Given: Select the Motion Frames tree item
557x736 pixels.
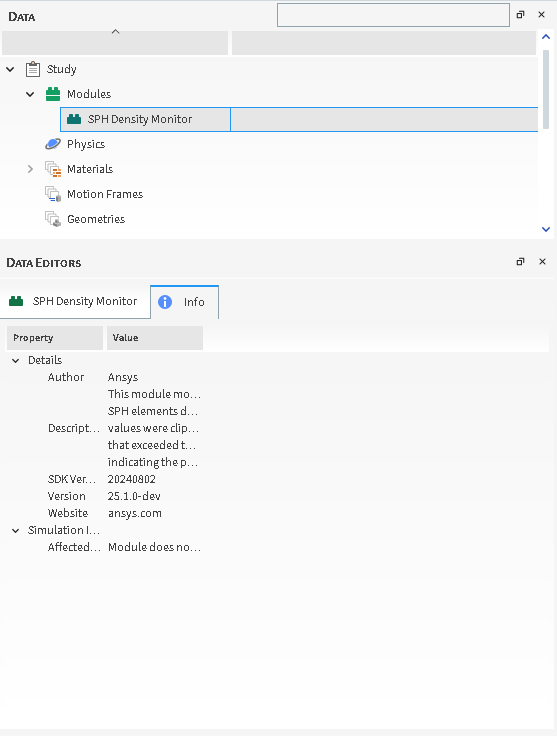Looking at the screenshot, I should (105, 194).
